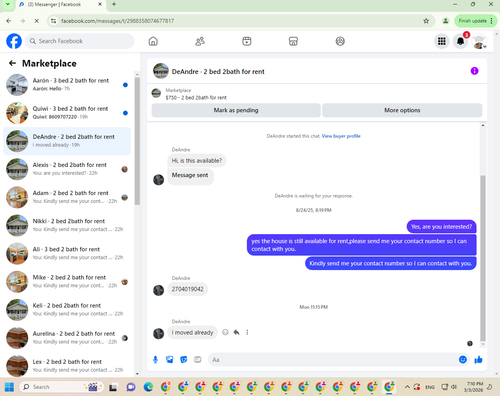Open Alexis 2 bed 2bath chat
500x396 pixels.
pyautogui.click(x=67, y=169)
